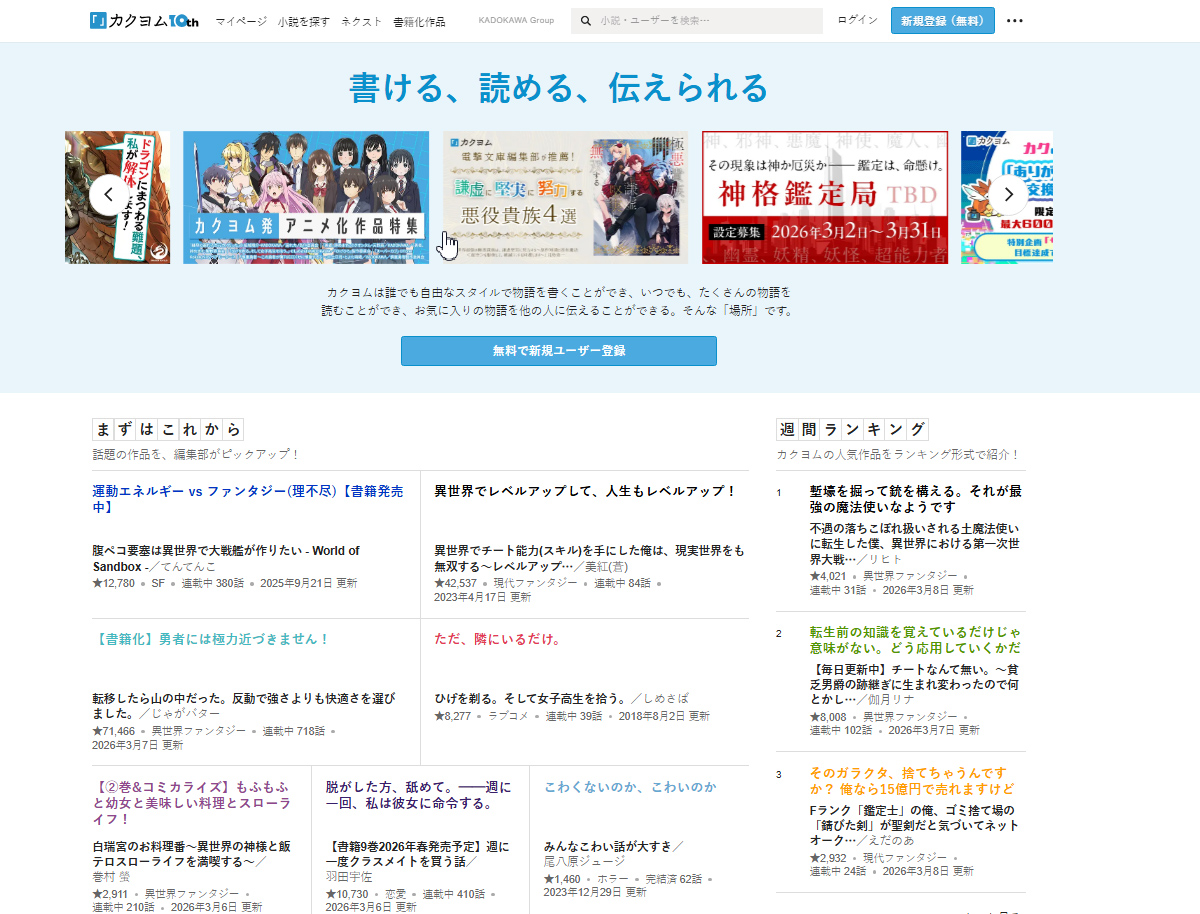This screenshot has width=1200, height=914.
Task: Focus the novel and user search field
Action: [x=705, y=21]
